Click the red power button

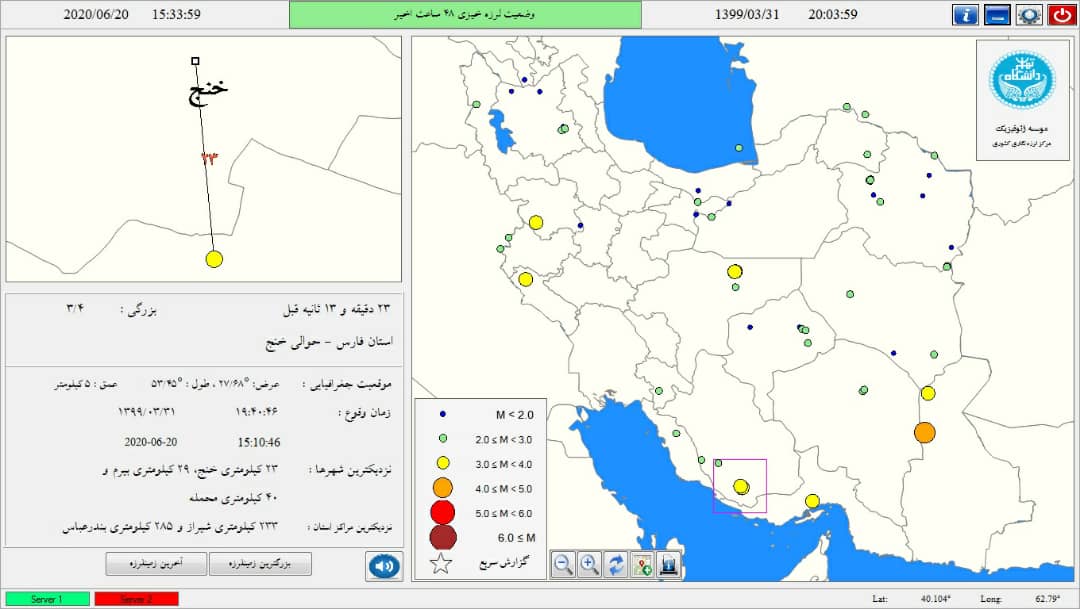1061,14
